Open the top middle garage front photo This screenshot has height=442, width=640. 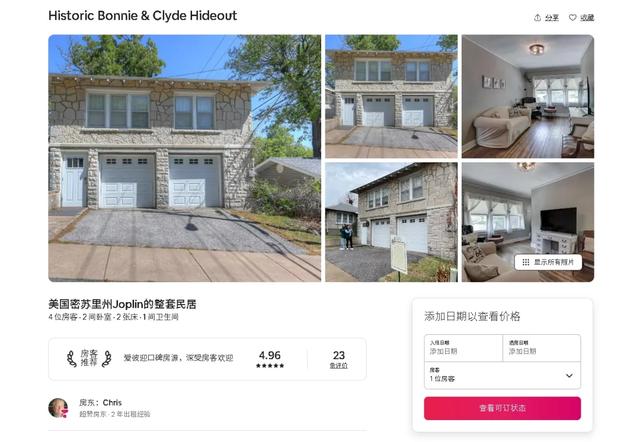[391, 96]
